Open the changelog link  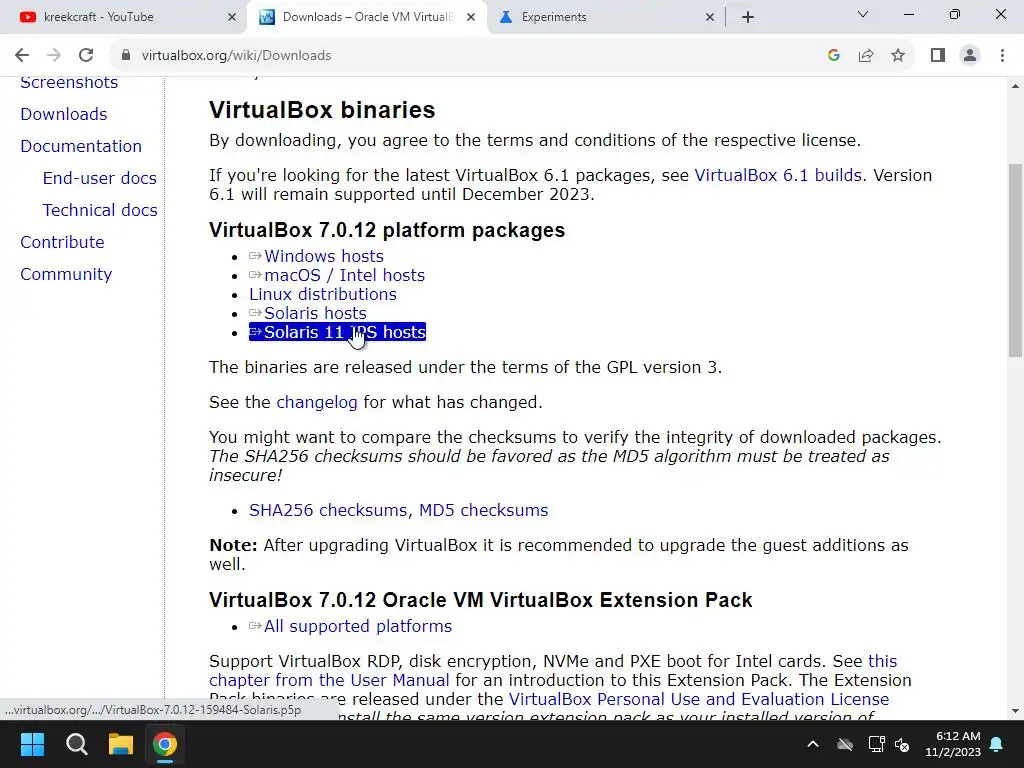tap(317, 402)
